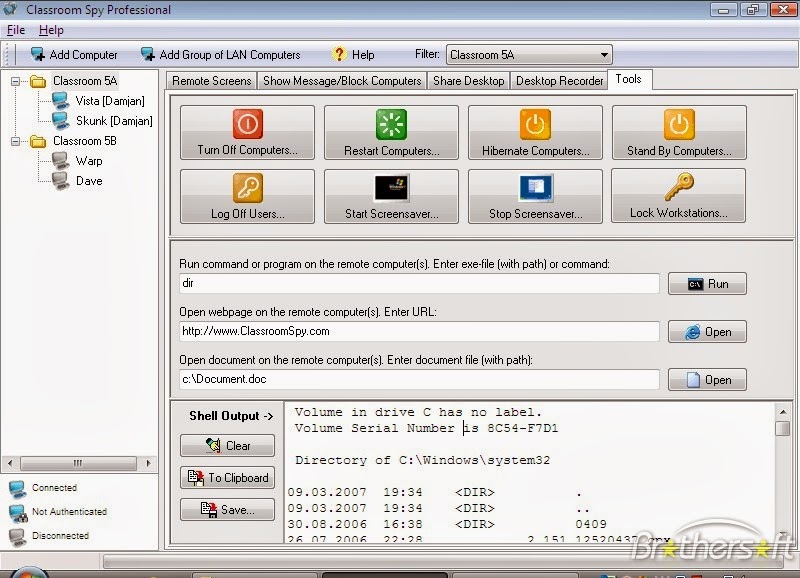Clear the shell output

[227, 445]
